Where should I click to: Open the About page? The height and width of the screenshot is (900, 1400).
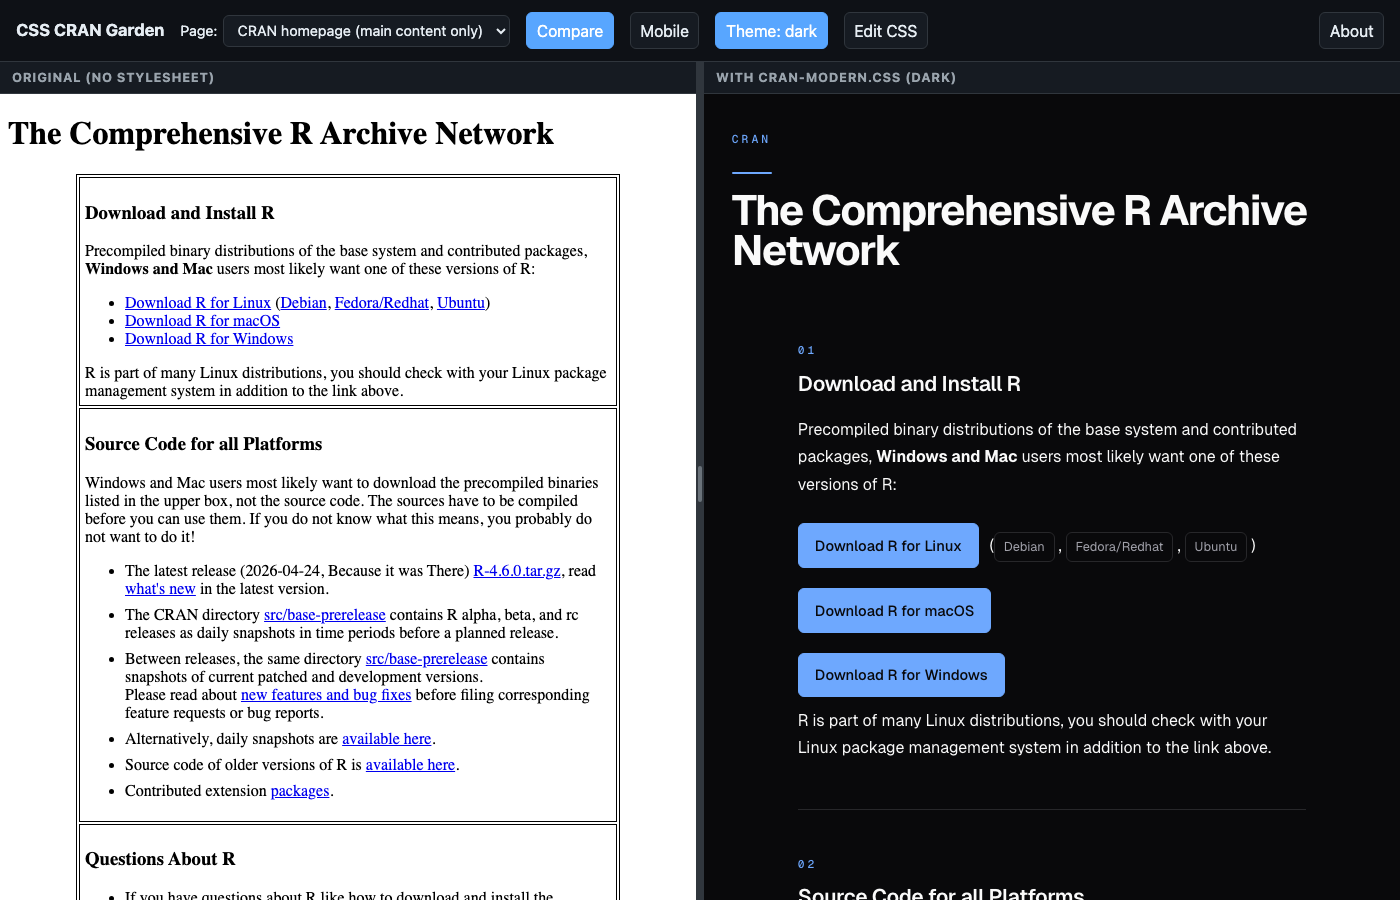[1351, 31]
